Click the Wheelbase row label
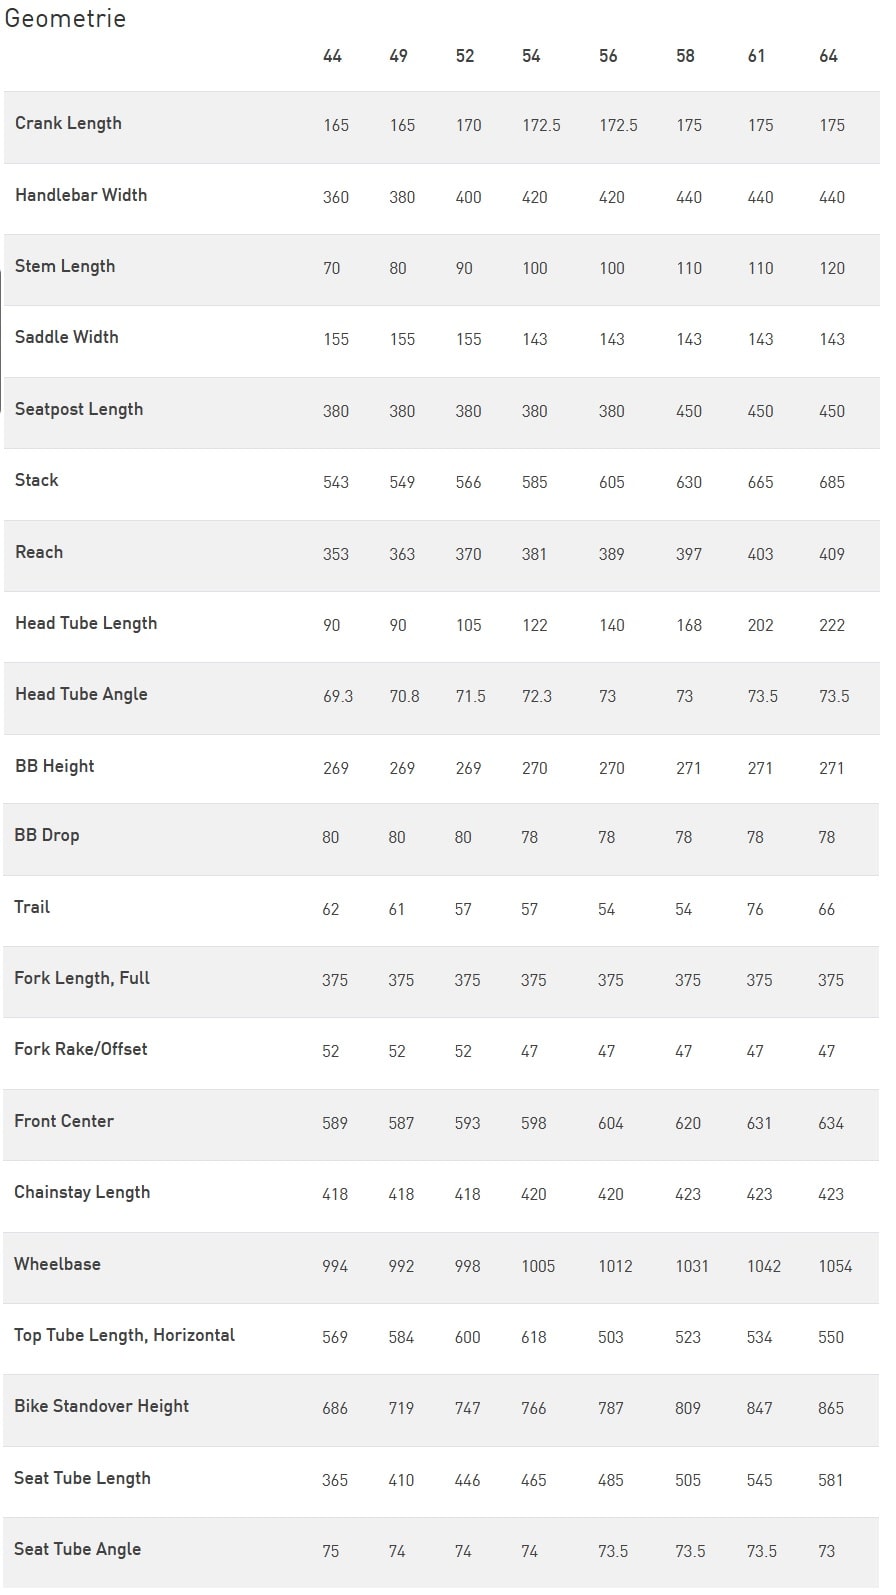 (x=57, y=1264)
